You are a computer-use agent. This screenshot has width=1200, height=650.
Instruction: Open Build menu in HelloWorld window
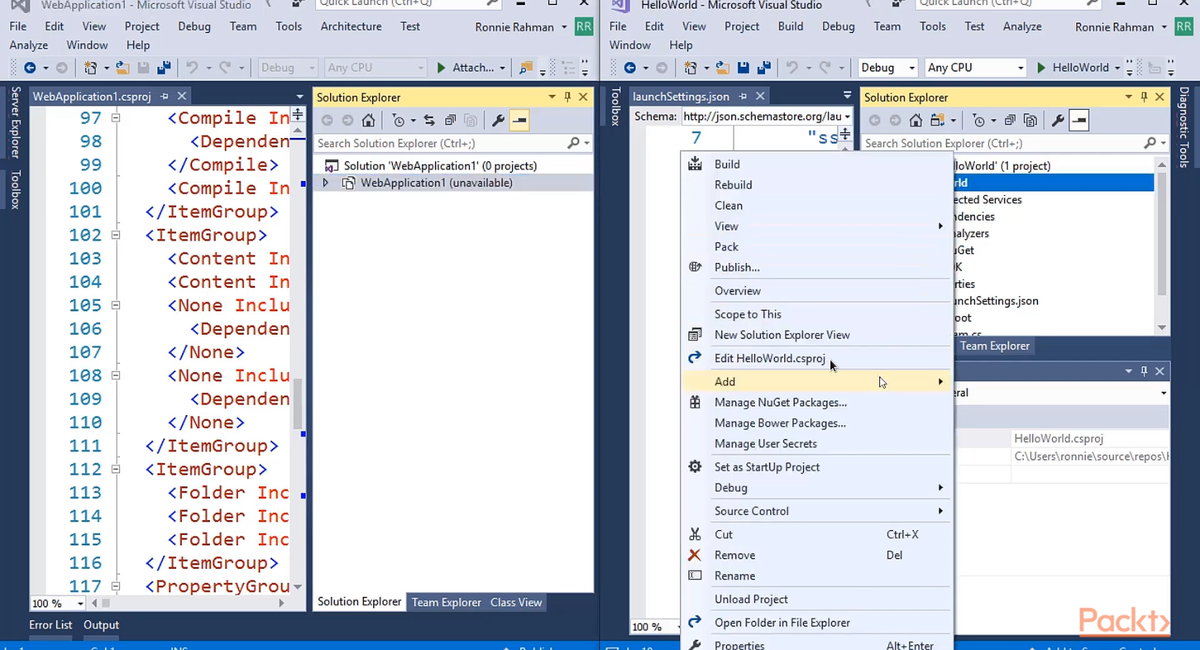790,27
